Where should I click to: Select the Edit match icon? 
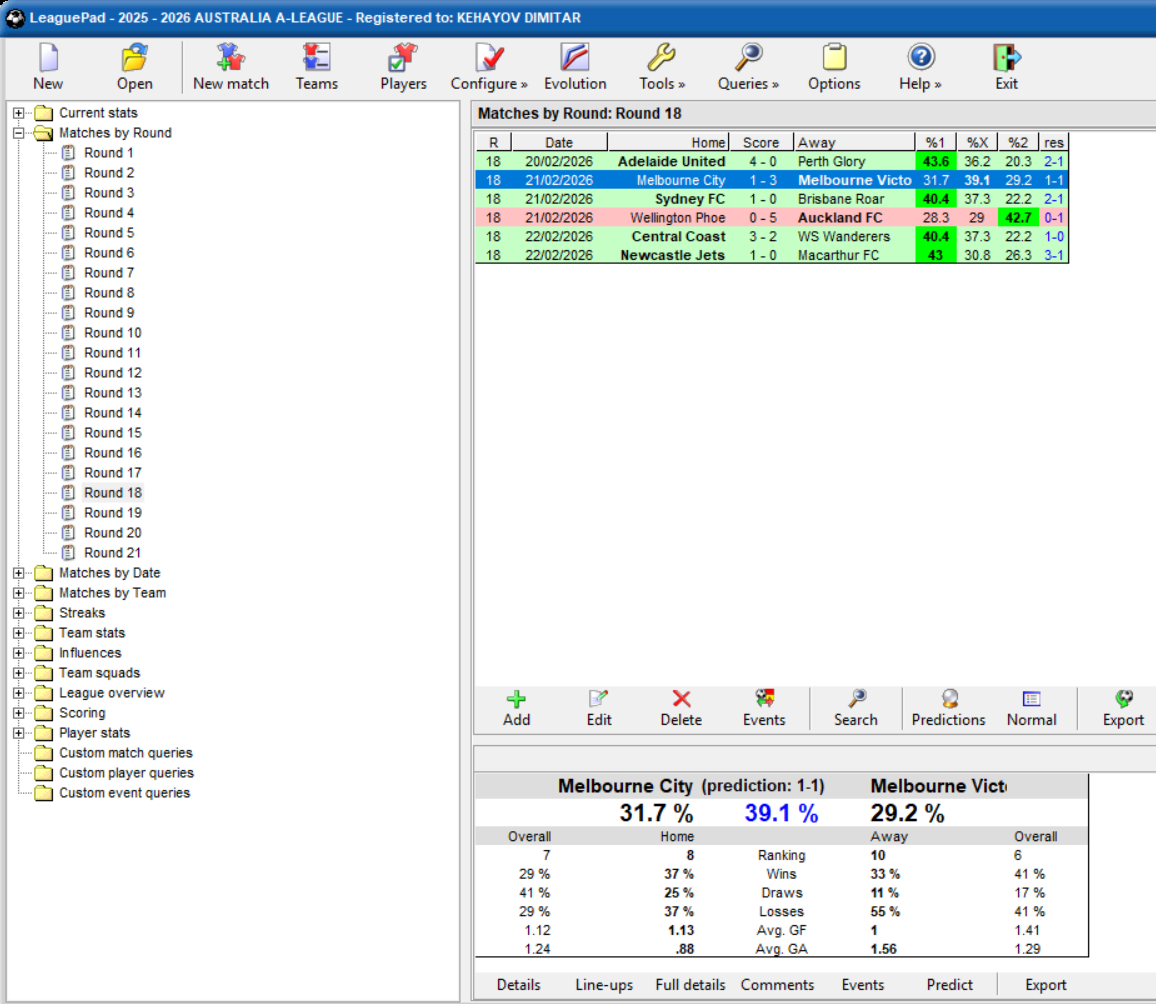click(598, 705)
